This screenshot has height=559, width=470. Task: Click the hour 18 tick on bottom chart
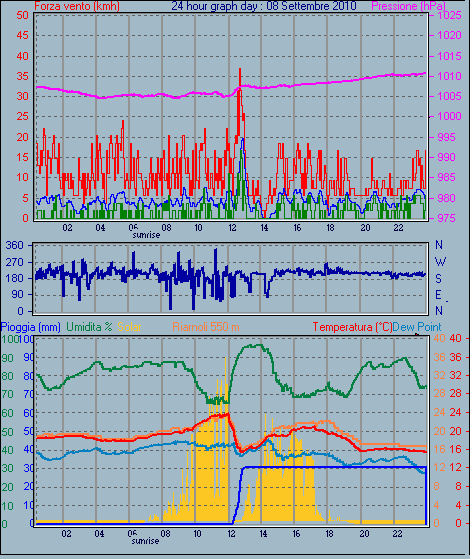(329, 534)
